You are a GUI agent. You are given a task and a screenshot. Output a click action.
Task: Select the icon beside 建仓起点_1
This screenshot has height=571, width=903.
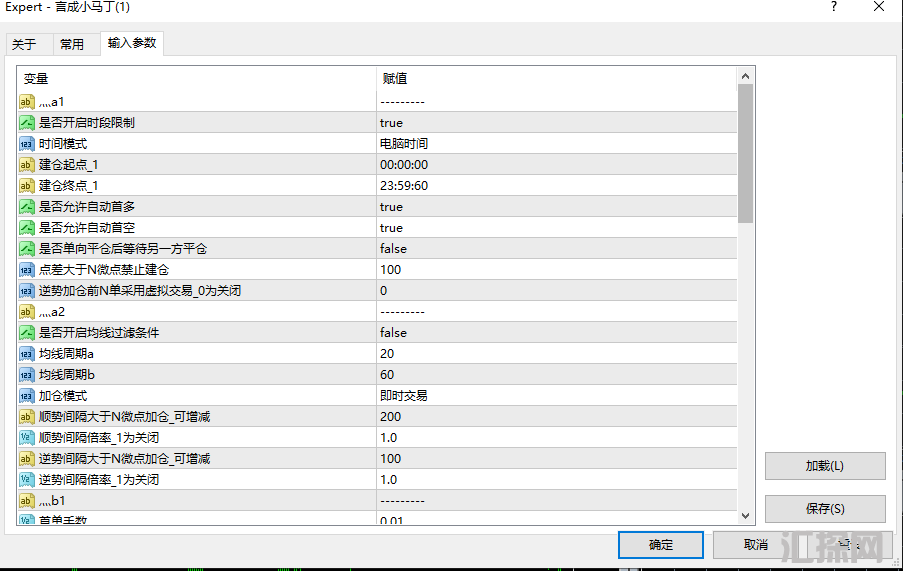coord(27,165)
